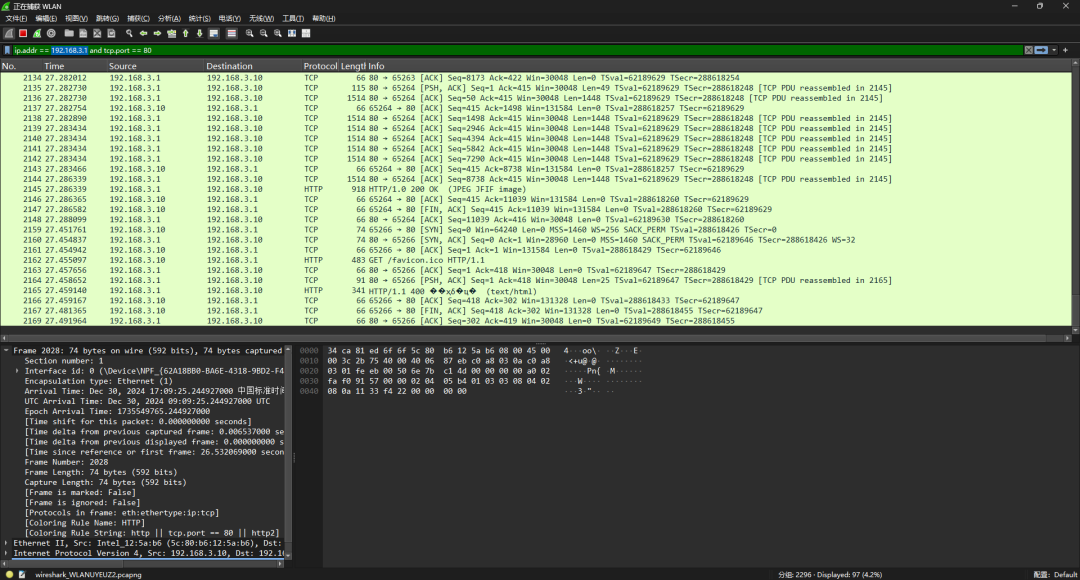This screenshot has width=1080, height=580.
Task: Select packet 2145 HTTP/1.0 200 OK row
Action: coord(536,189)
